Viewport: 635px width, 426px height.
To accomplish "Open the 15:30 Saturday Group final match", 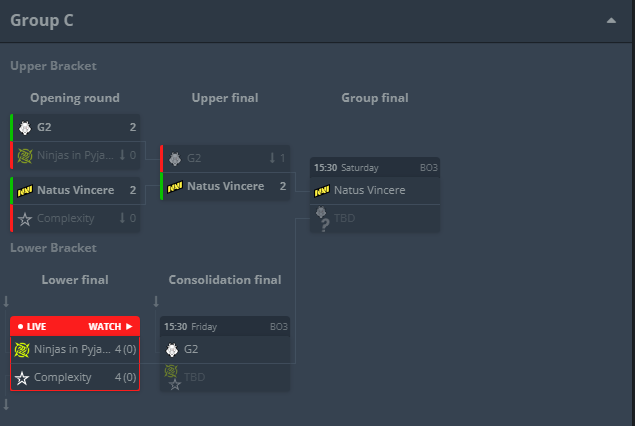I will [x=375, y=168].
